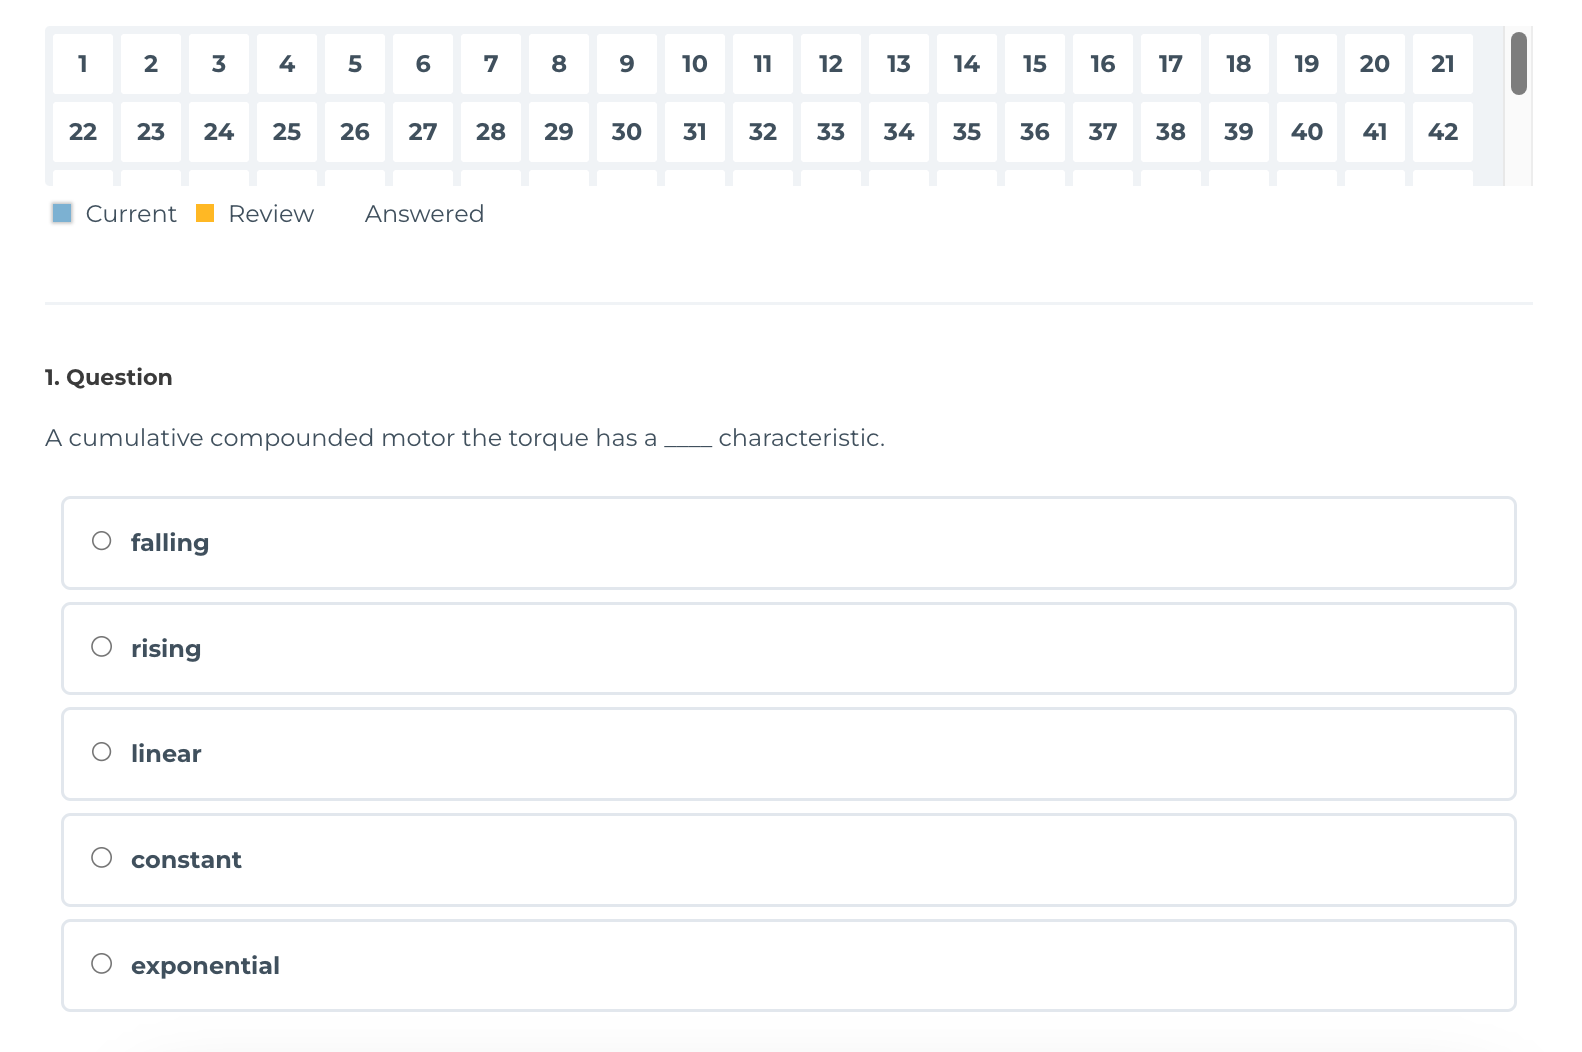Jump to question 38
The height and width of the screenshot is (1052, 1582).
pos(1171,132)
